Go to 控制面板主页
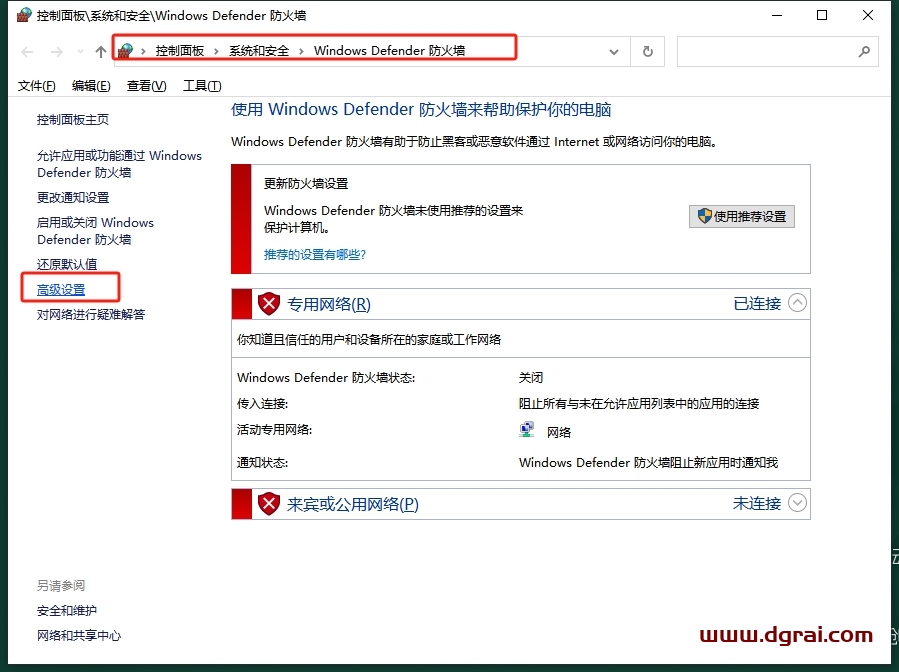 click(73, 120)
